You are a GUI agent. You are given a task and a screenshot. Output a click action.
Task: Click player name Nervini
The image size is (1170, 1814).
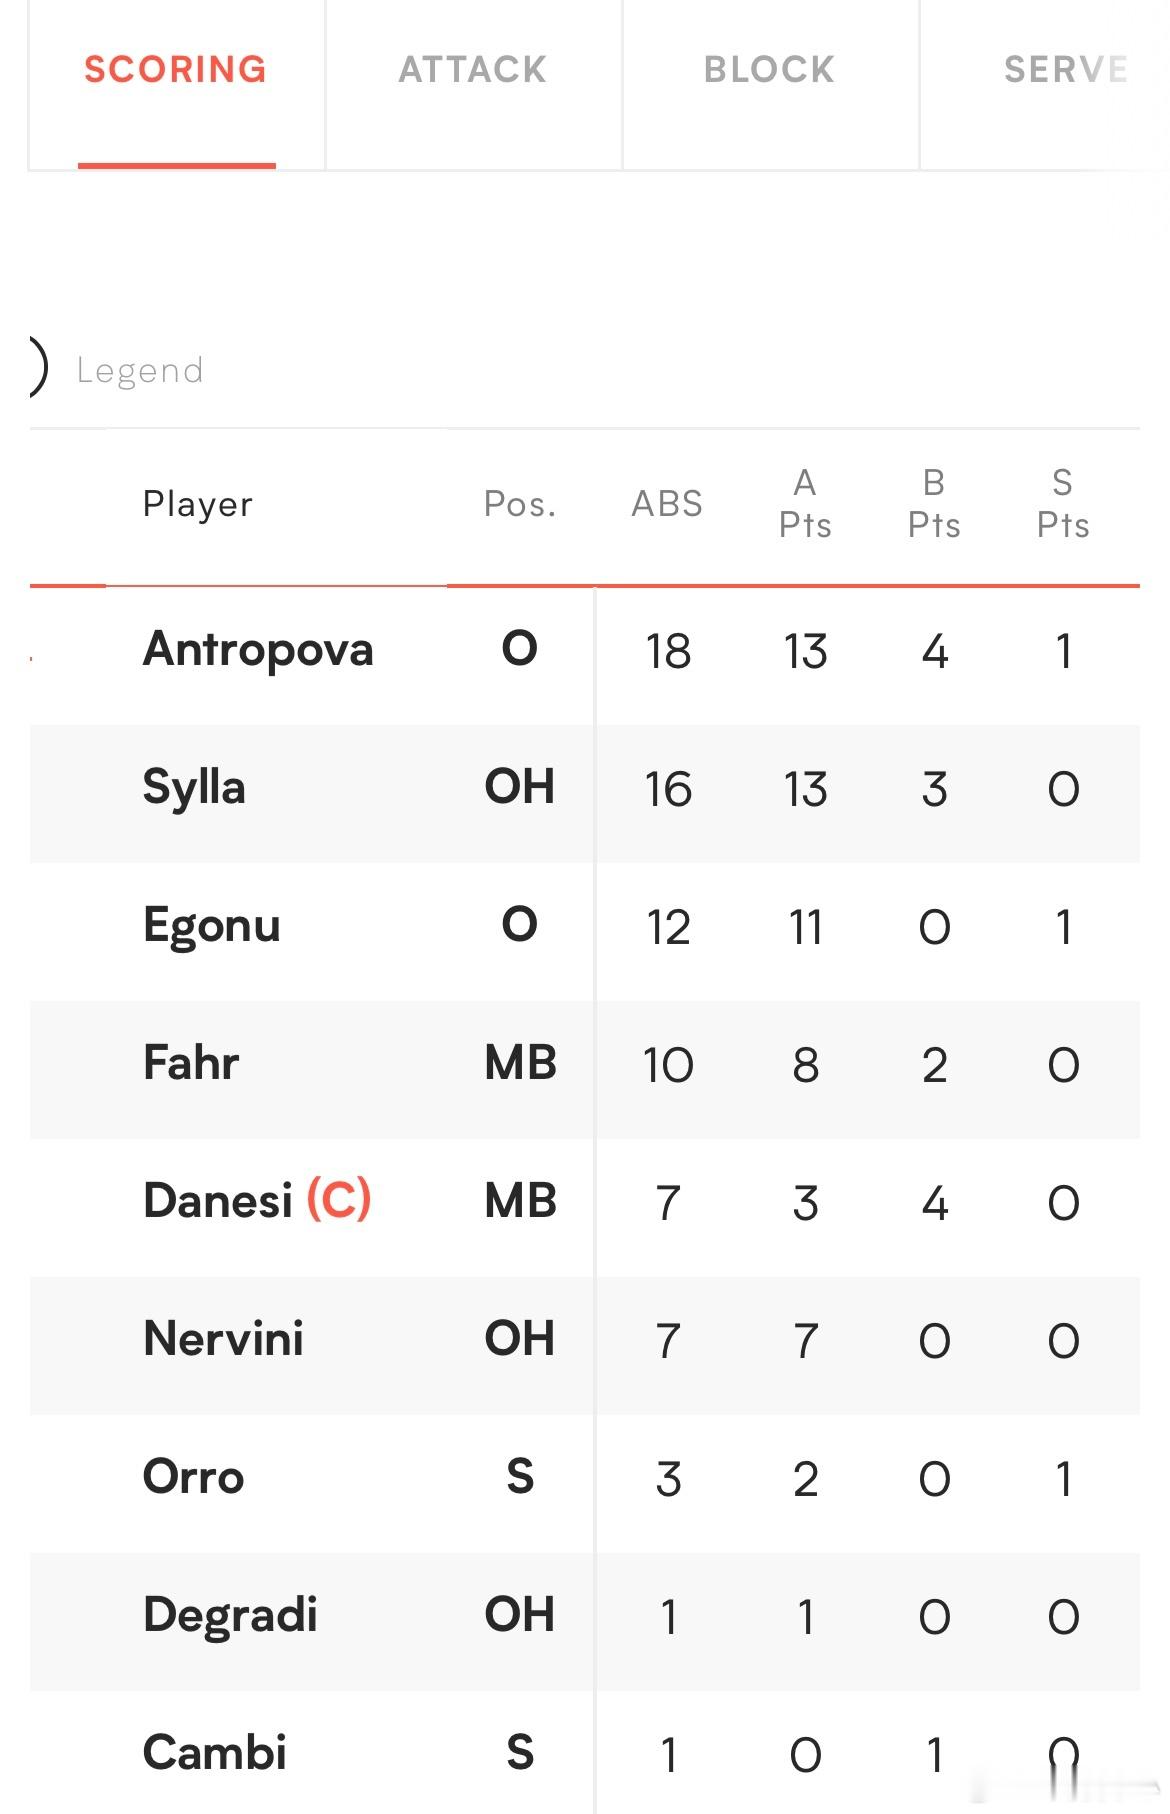click(x=224, y=1338)
